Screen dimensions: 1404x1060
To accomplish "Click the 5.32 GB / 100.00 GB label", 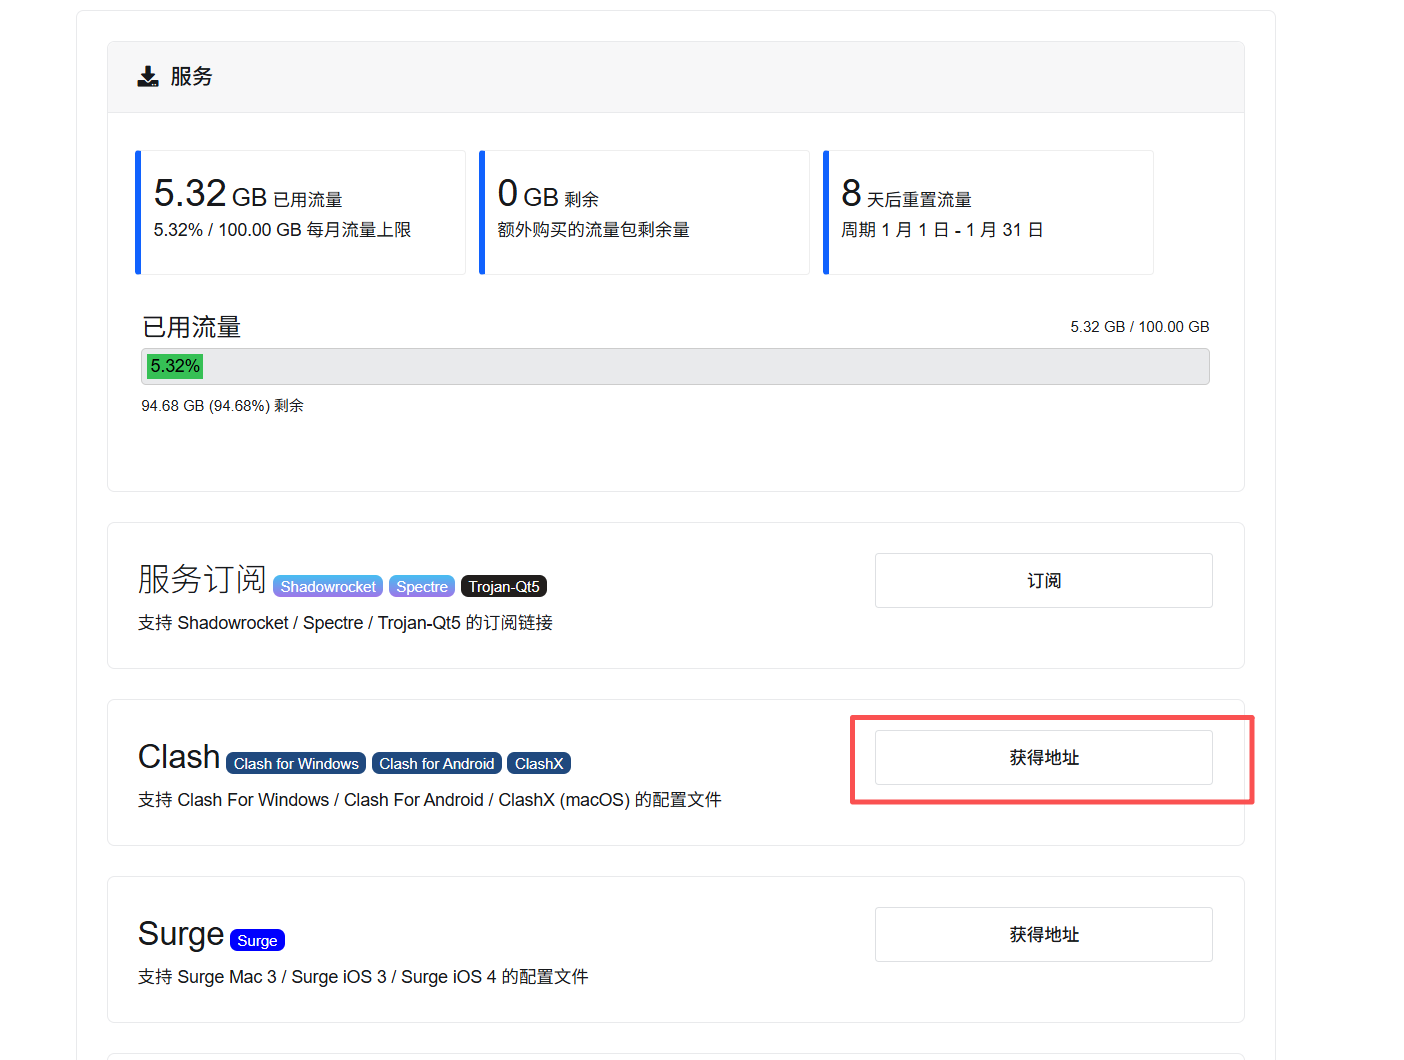I will click(x=1139, y=326).
